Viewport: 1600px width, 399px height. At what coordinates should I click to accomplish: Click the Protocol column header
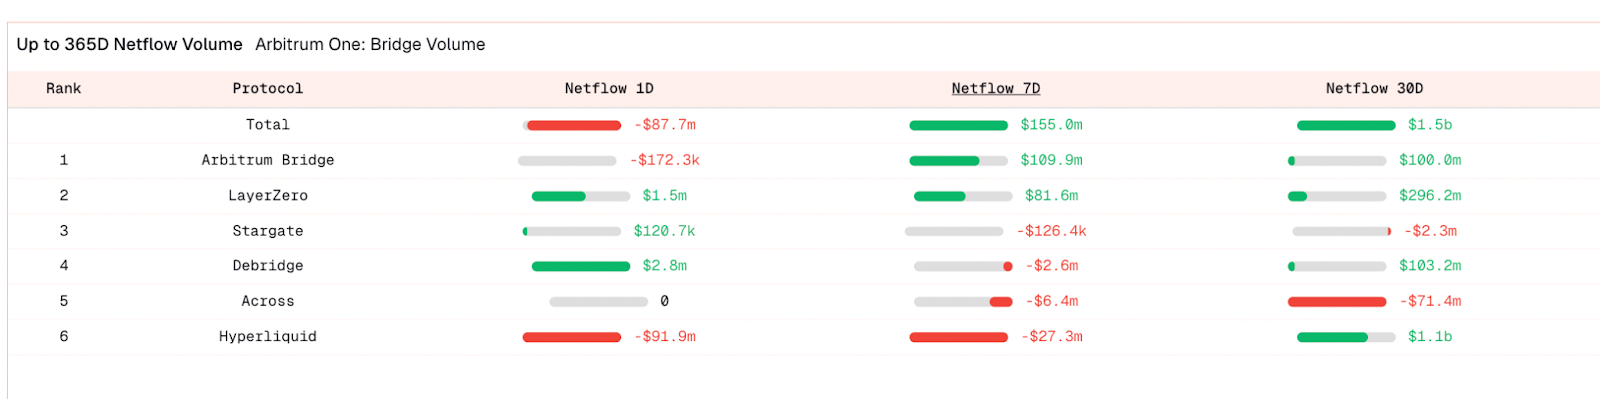click(267, 88)
